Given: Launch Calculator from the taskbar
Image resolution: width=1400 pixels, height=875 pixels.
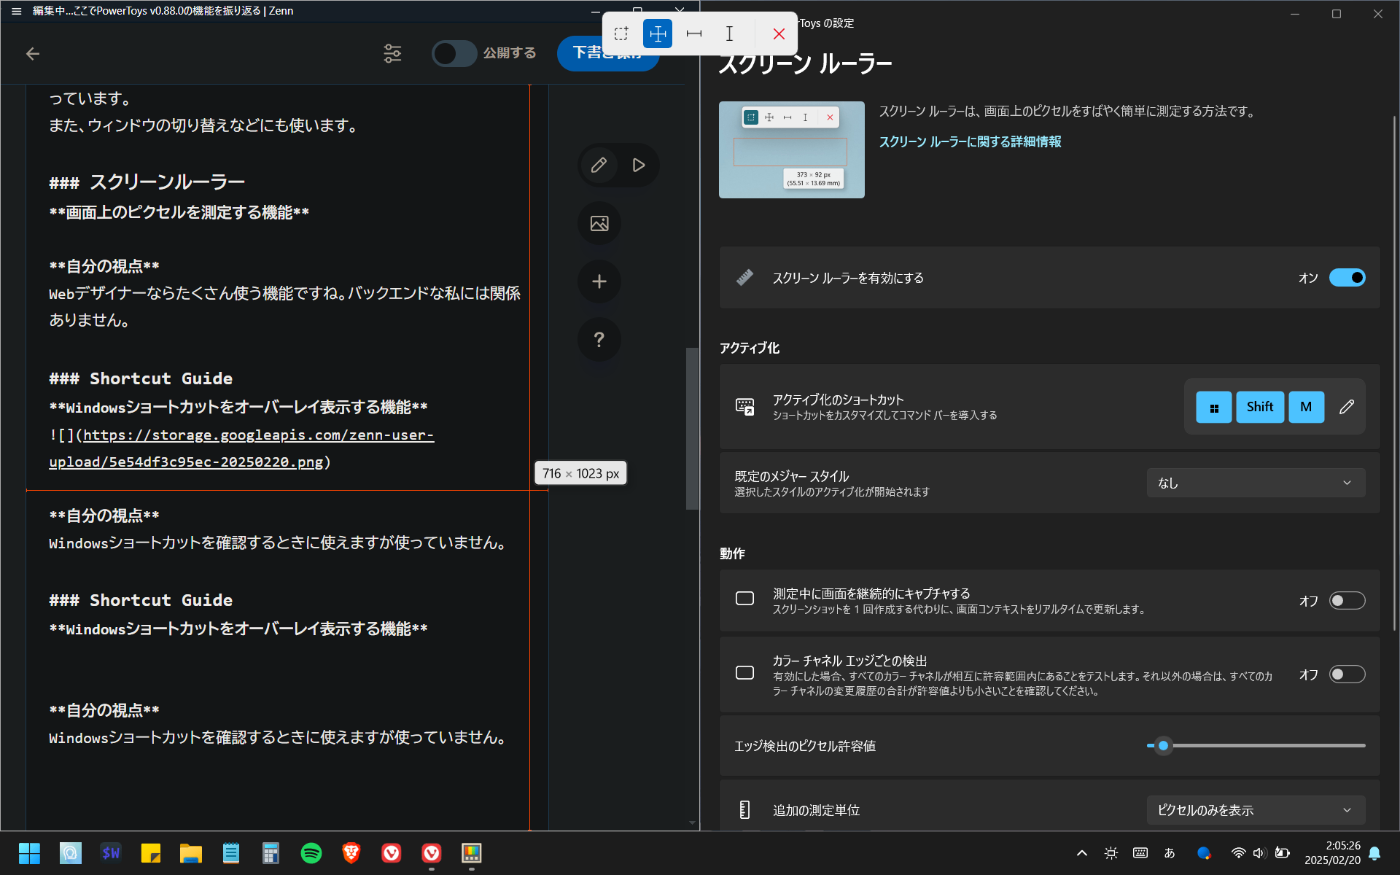Looking at the screenshot, I should pyautogui.click(x=271, y=853).
